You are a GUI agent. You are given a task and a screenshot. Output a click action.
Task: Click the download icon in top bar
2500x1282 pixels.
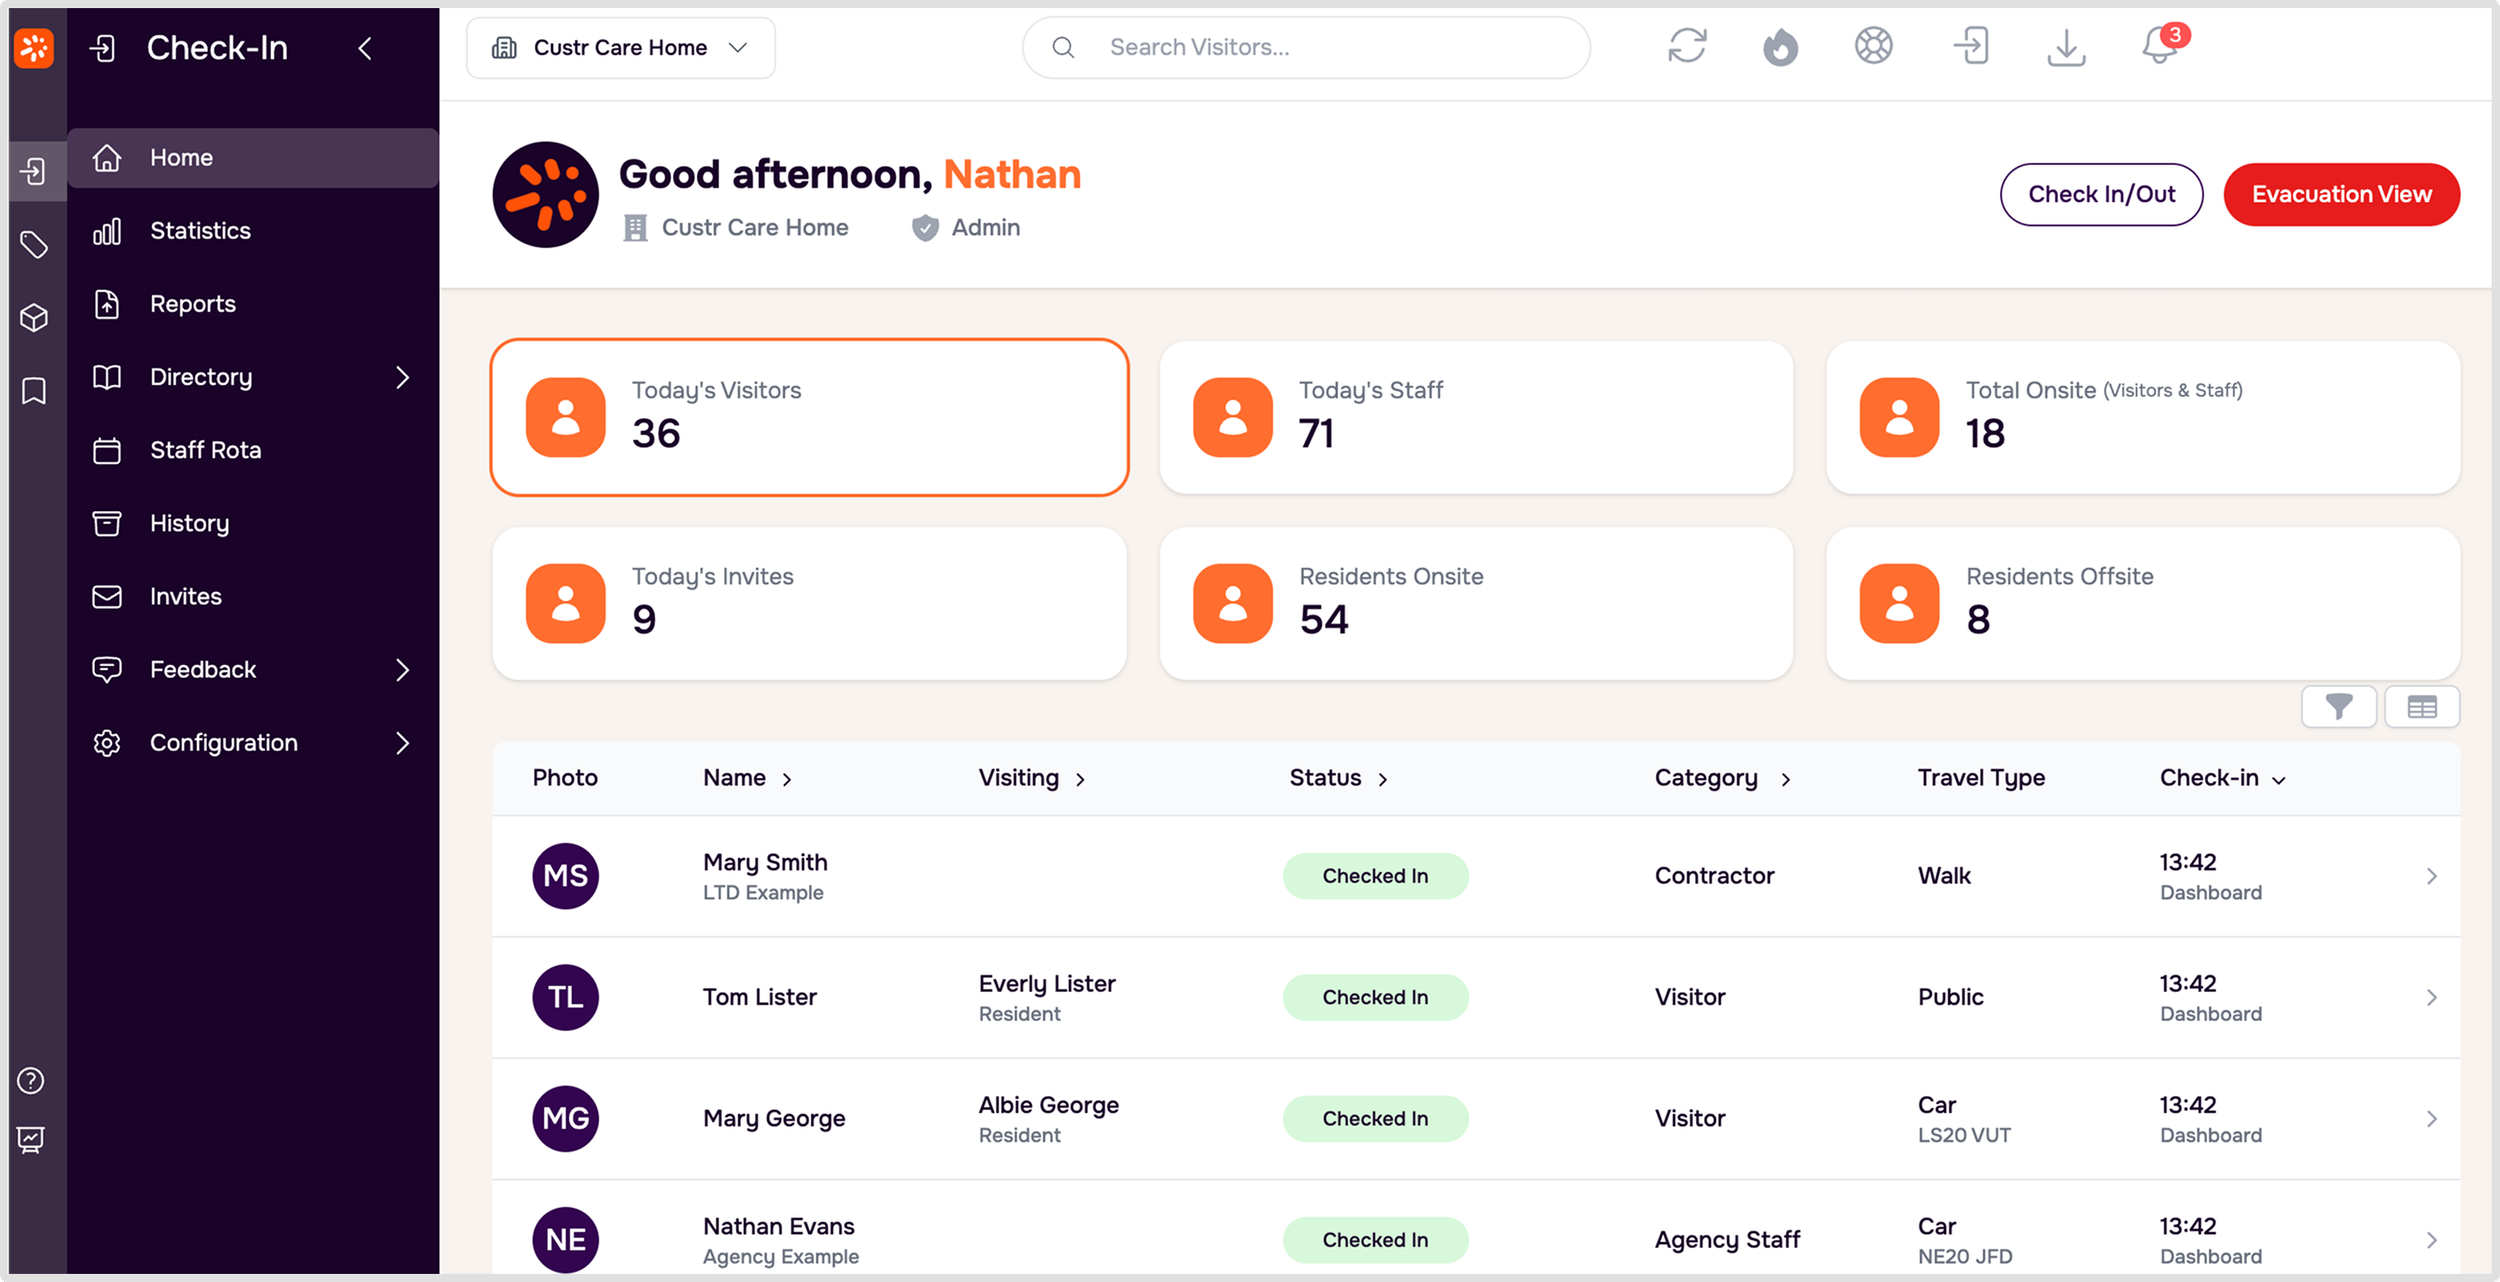pyautogui.click(x=2066, y=47)
